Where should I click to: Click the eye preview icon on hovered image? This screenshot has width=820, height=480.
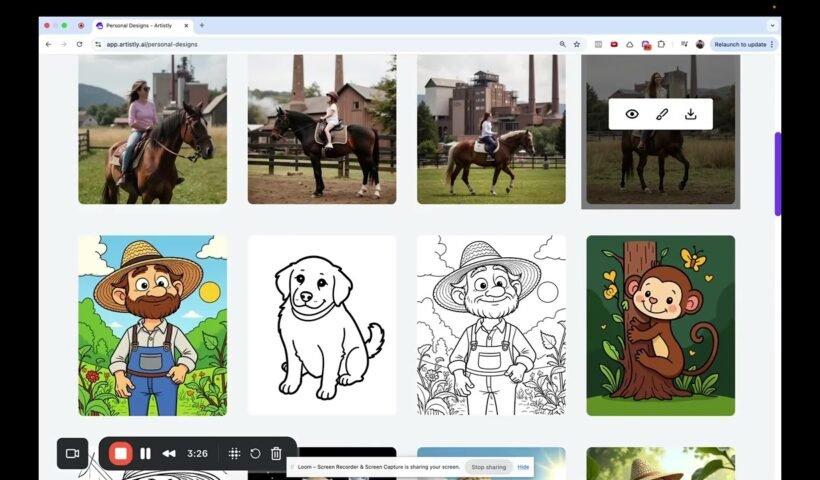click(x=632, y=114)
